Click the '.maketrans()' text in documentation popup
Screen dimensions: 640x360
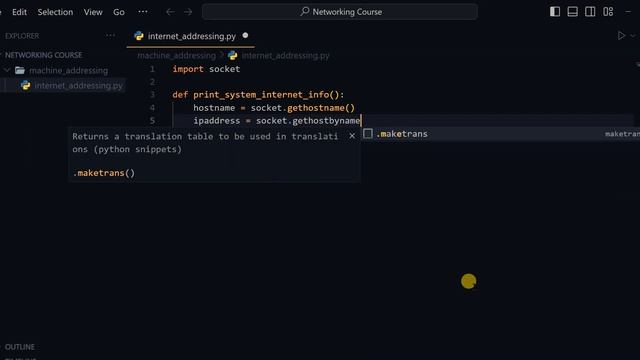coord(104,173)
